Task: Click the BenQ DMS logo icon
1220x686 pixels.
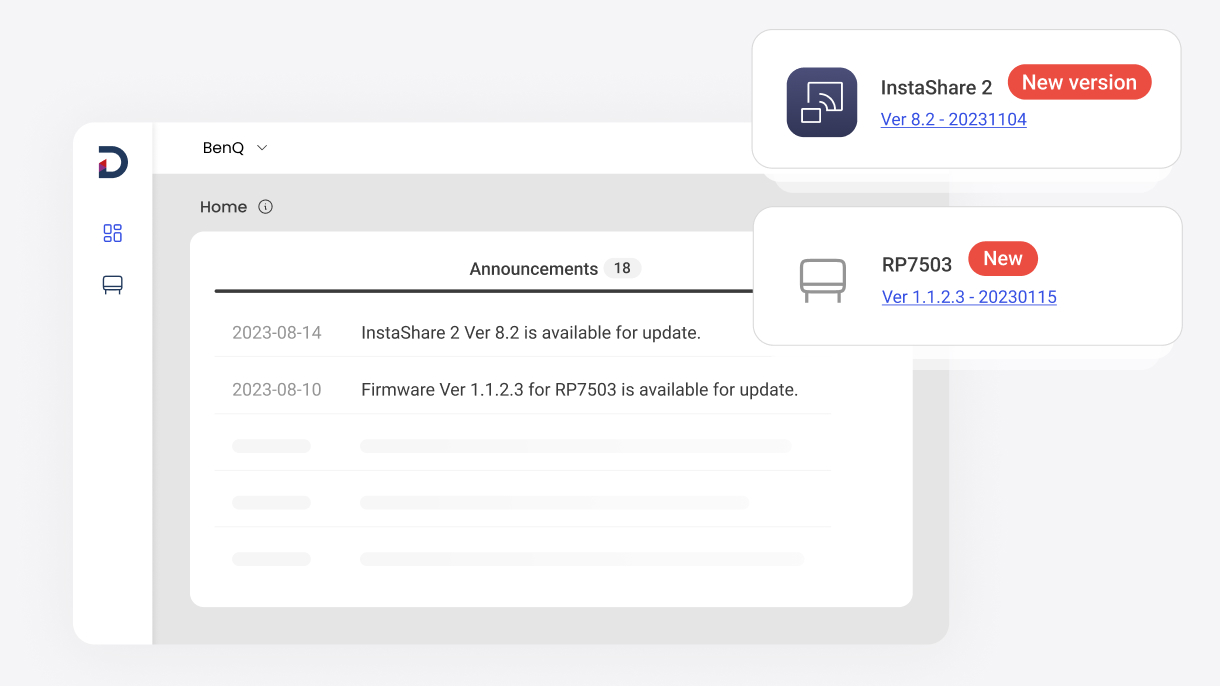Action: point(113,162)
